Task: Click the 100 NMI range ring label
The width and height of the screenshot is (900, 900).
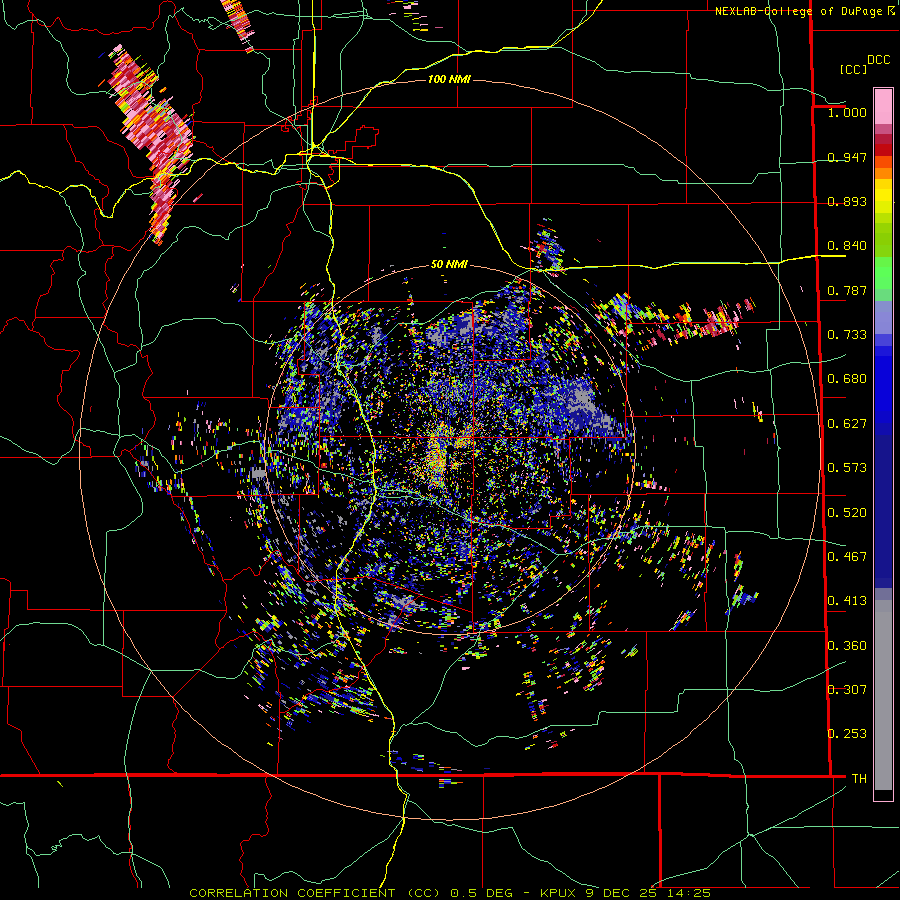Action: tap(449, 79)
